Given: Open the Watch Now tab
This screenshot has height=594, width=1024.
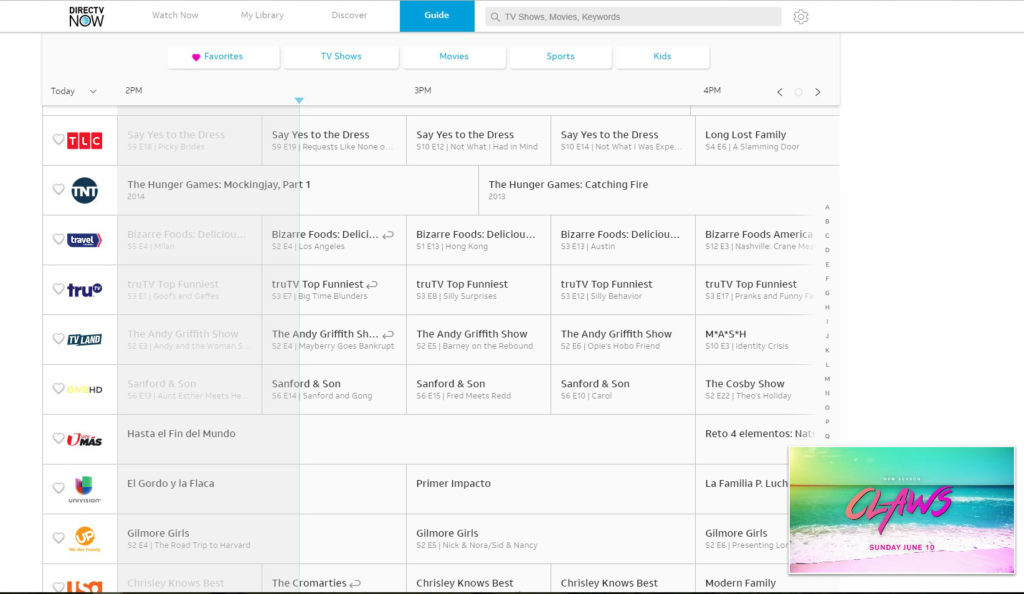Looking at the screenshot, I should (175, 15).
